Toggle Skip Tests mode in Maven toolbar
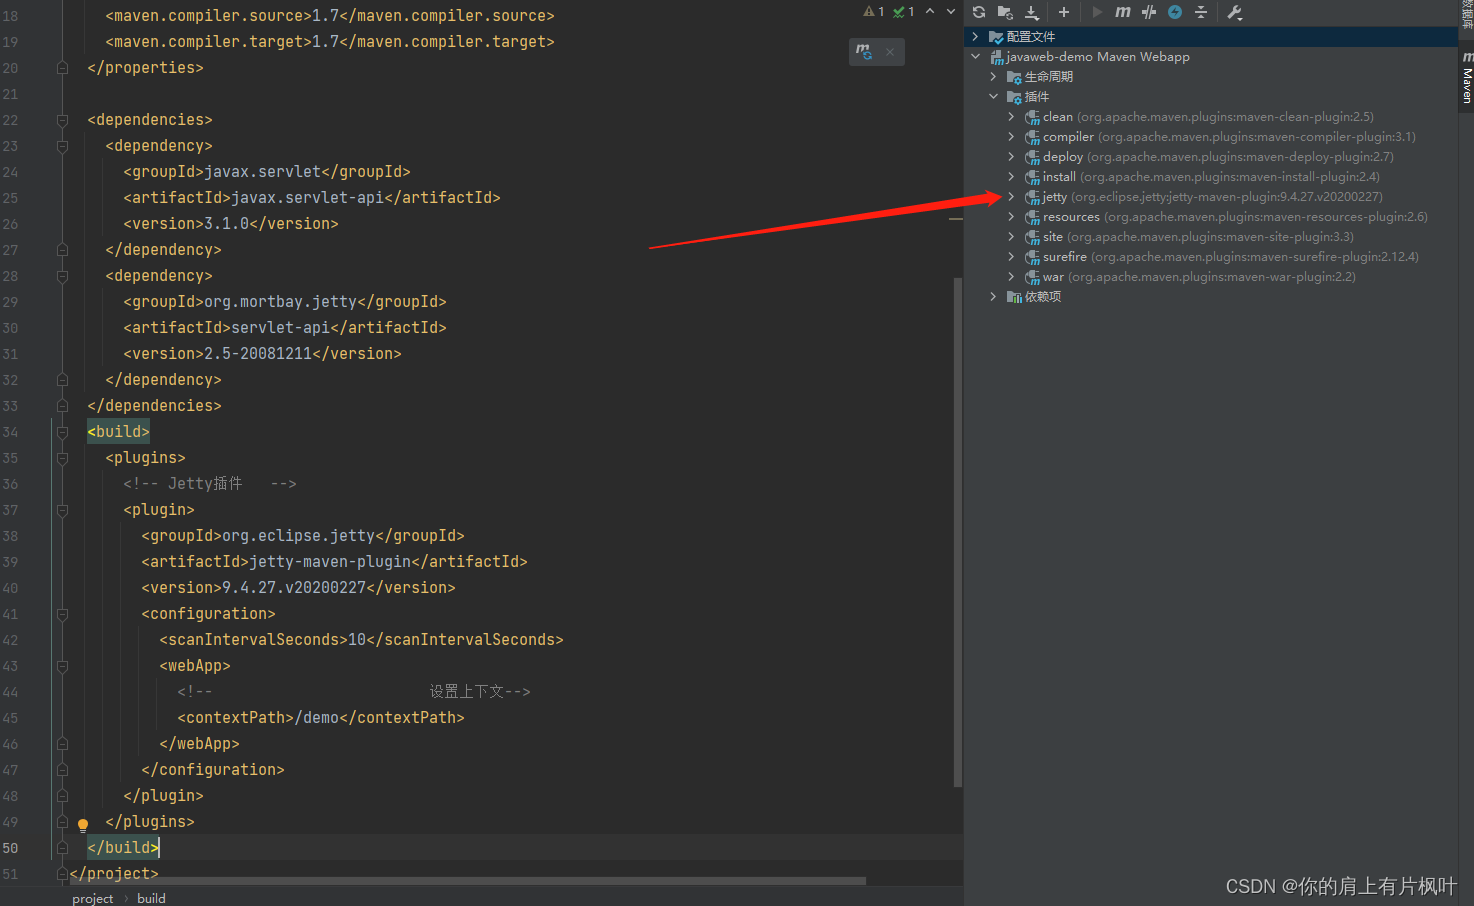1474x906 pixels. click(x=1148, y=12)
